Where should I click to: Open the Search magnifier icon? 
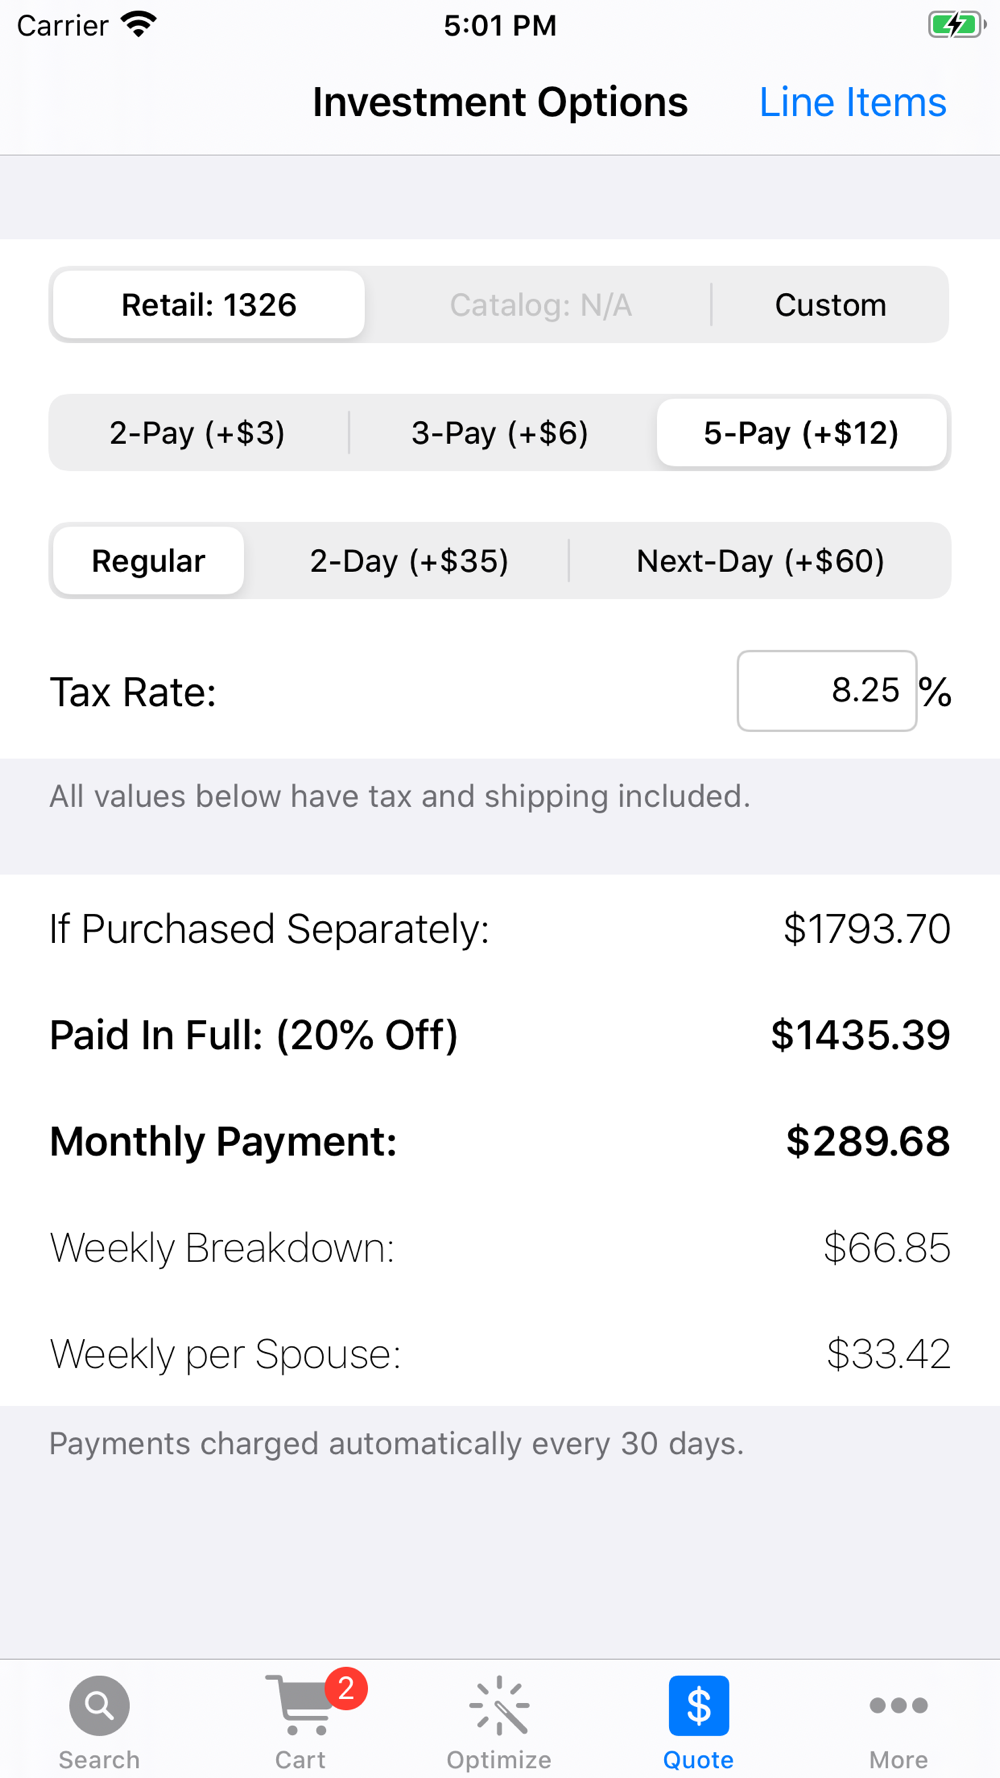(x=99, y=1706)
